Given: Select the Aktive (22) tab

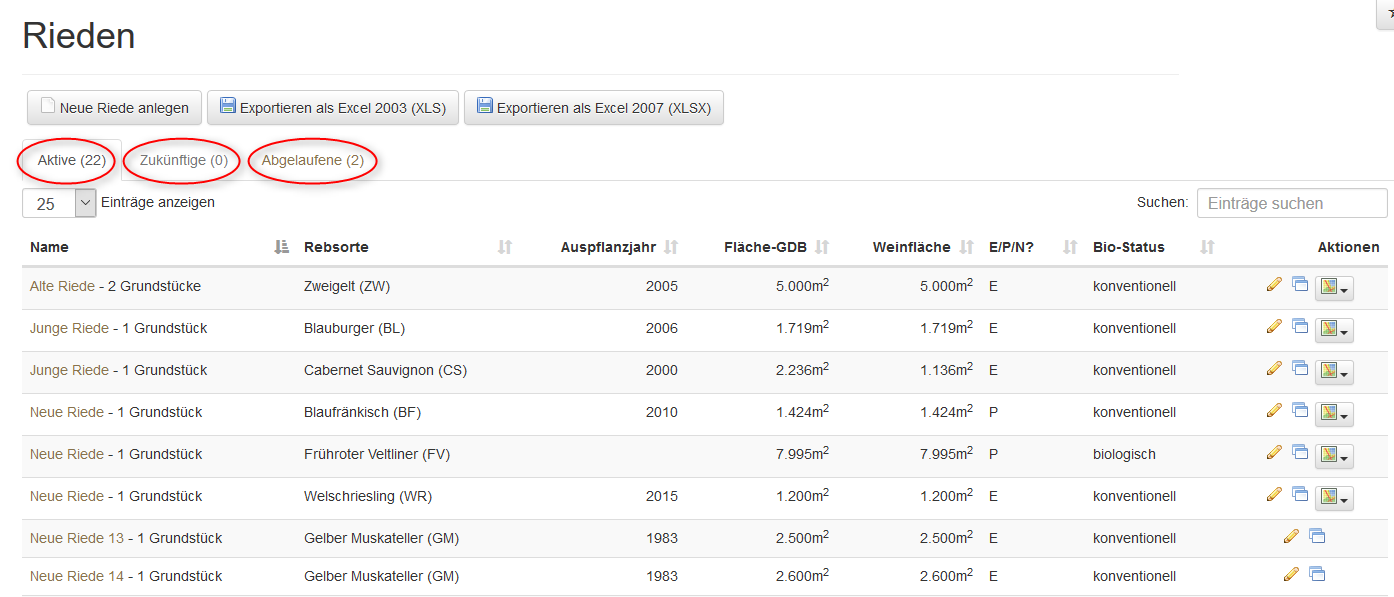Looking at the screenshot, I should pyautogui.click(x=71, y=160).
